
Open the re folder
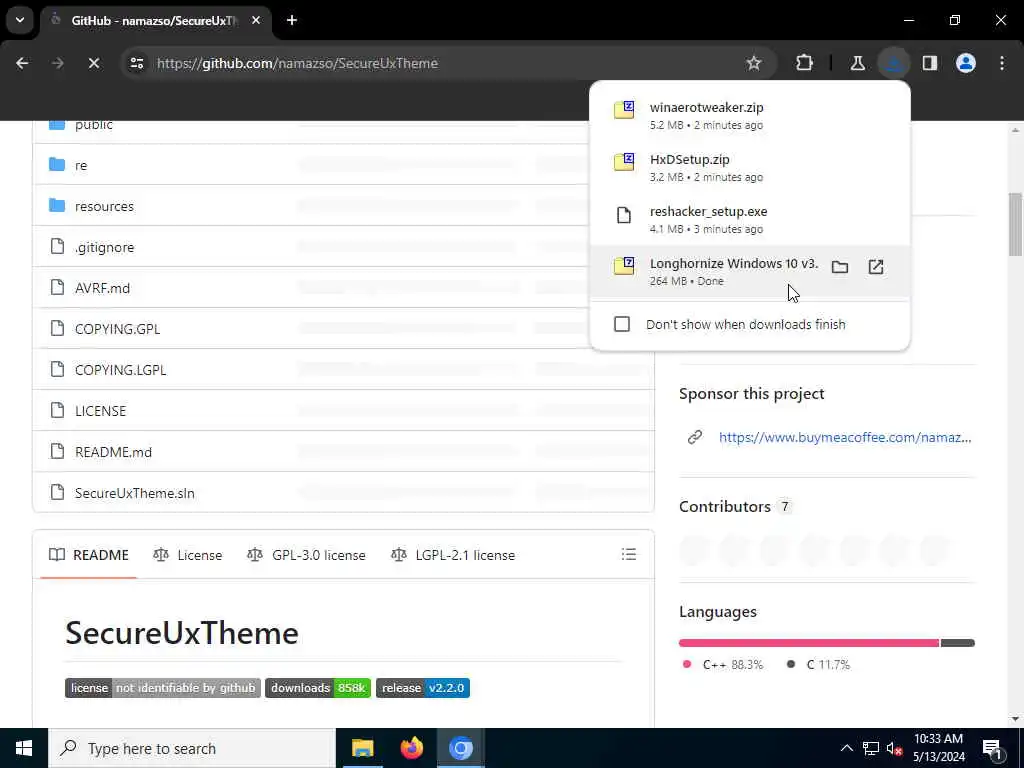[81, 165]
